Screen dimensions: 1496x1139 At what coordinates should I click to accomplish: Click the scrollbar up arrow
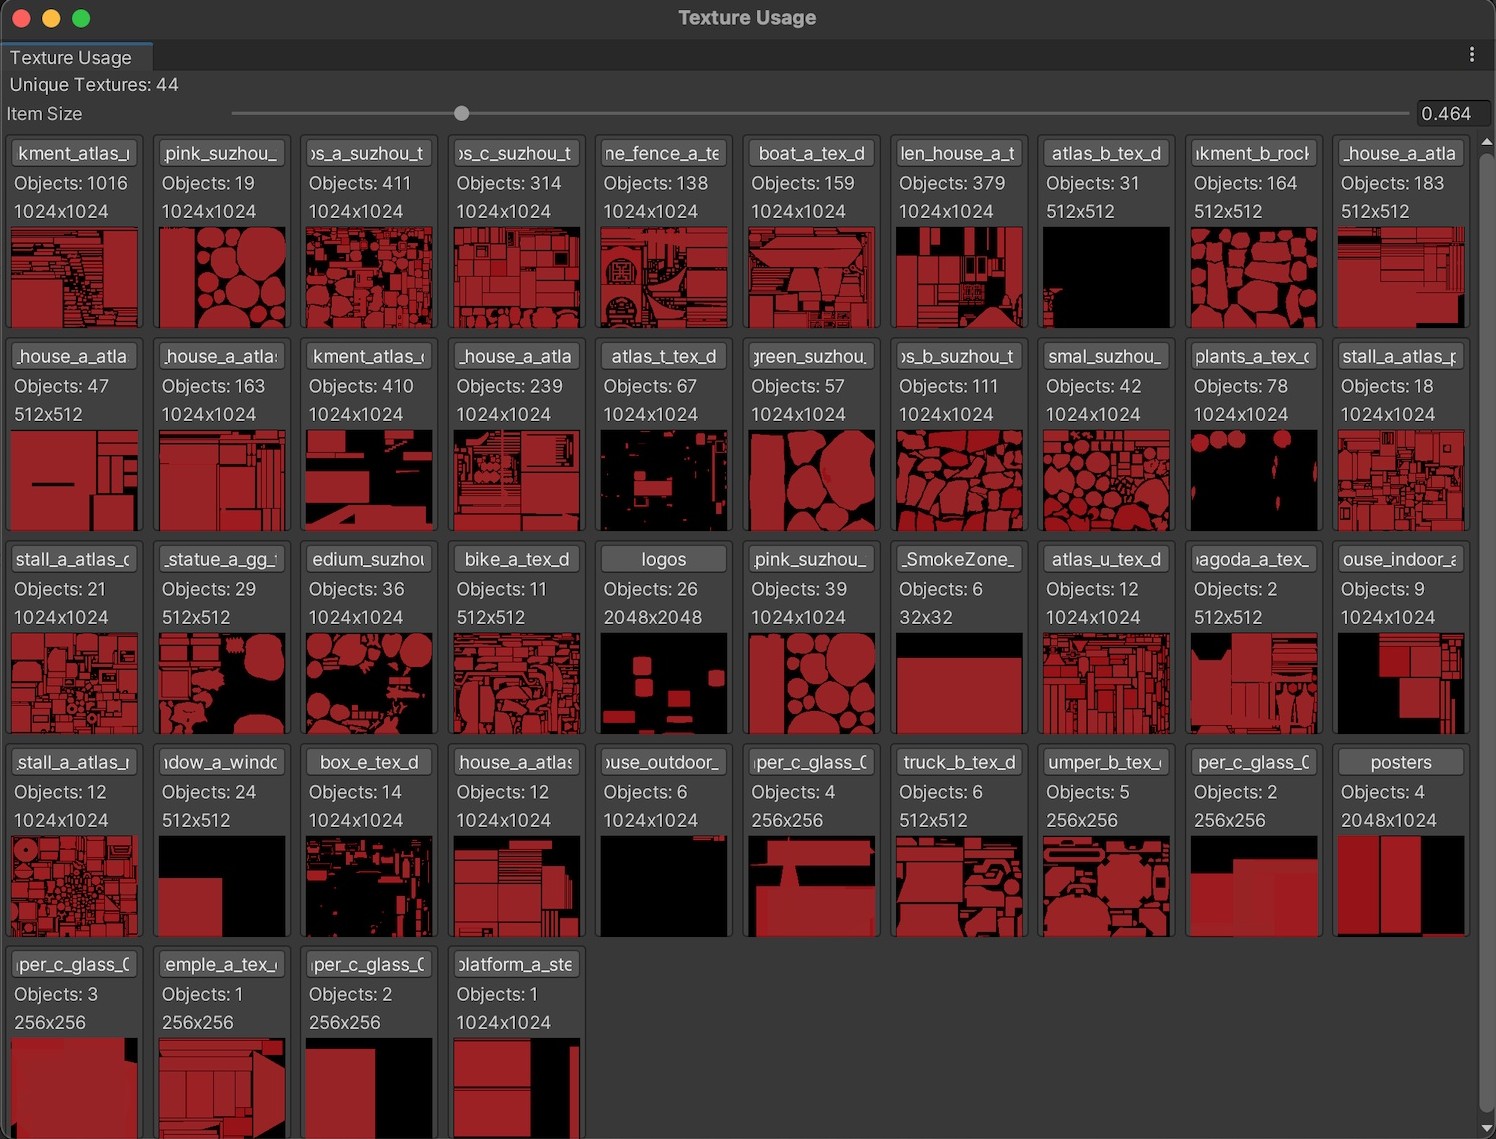[x=1486, y=142]
